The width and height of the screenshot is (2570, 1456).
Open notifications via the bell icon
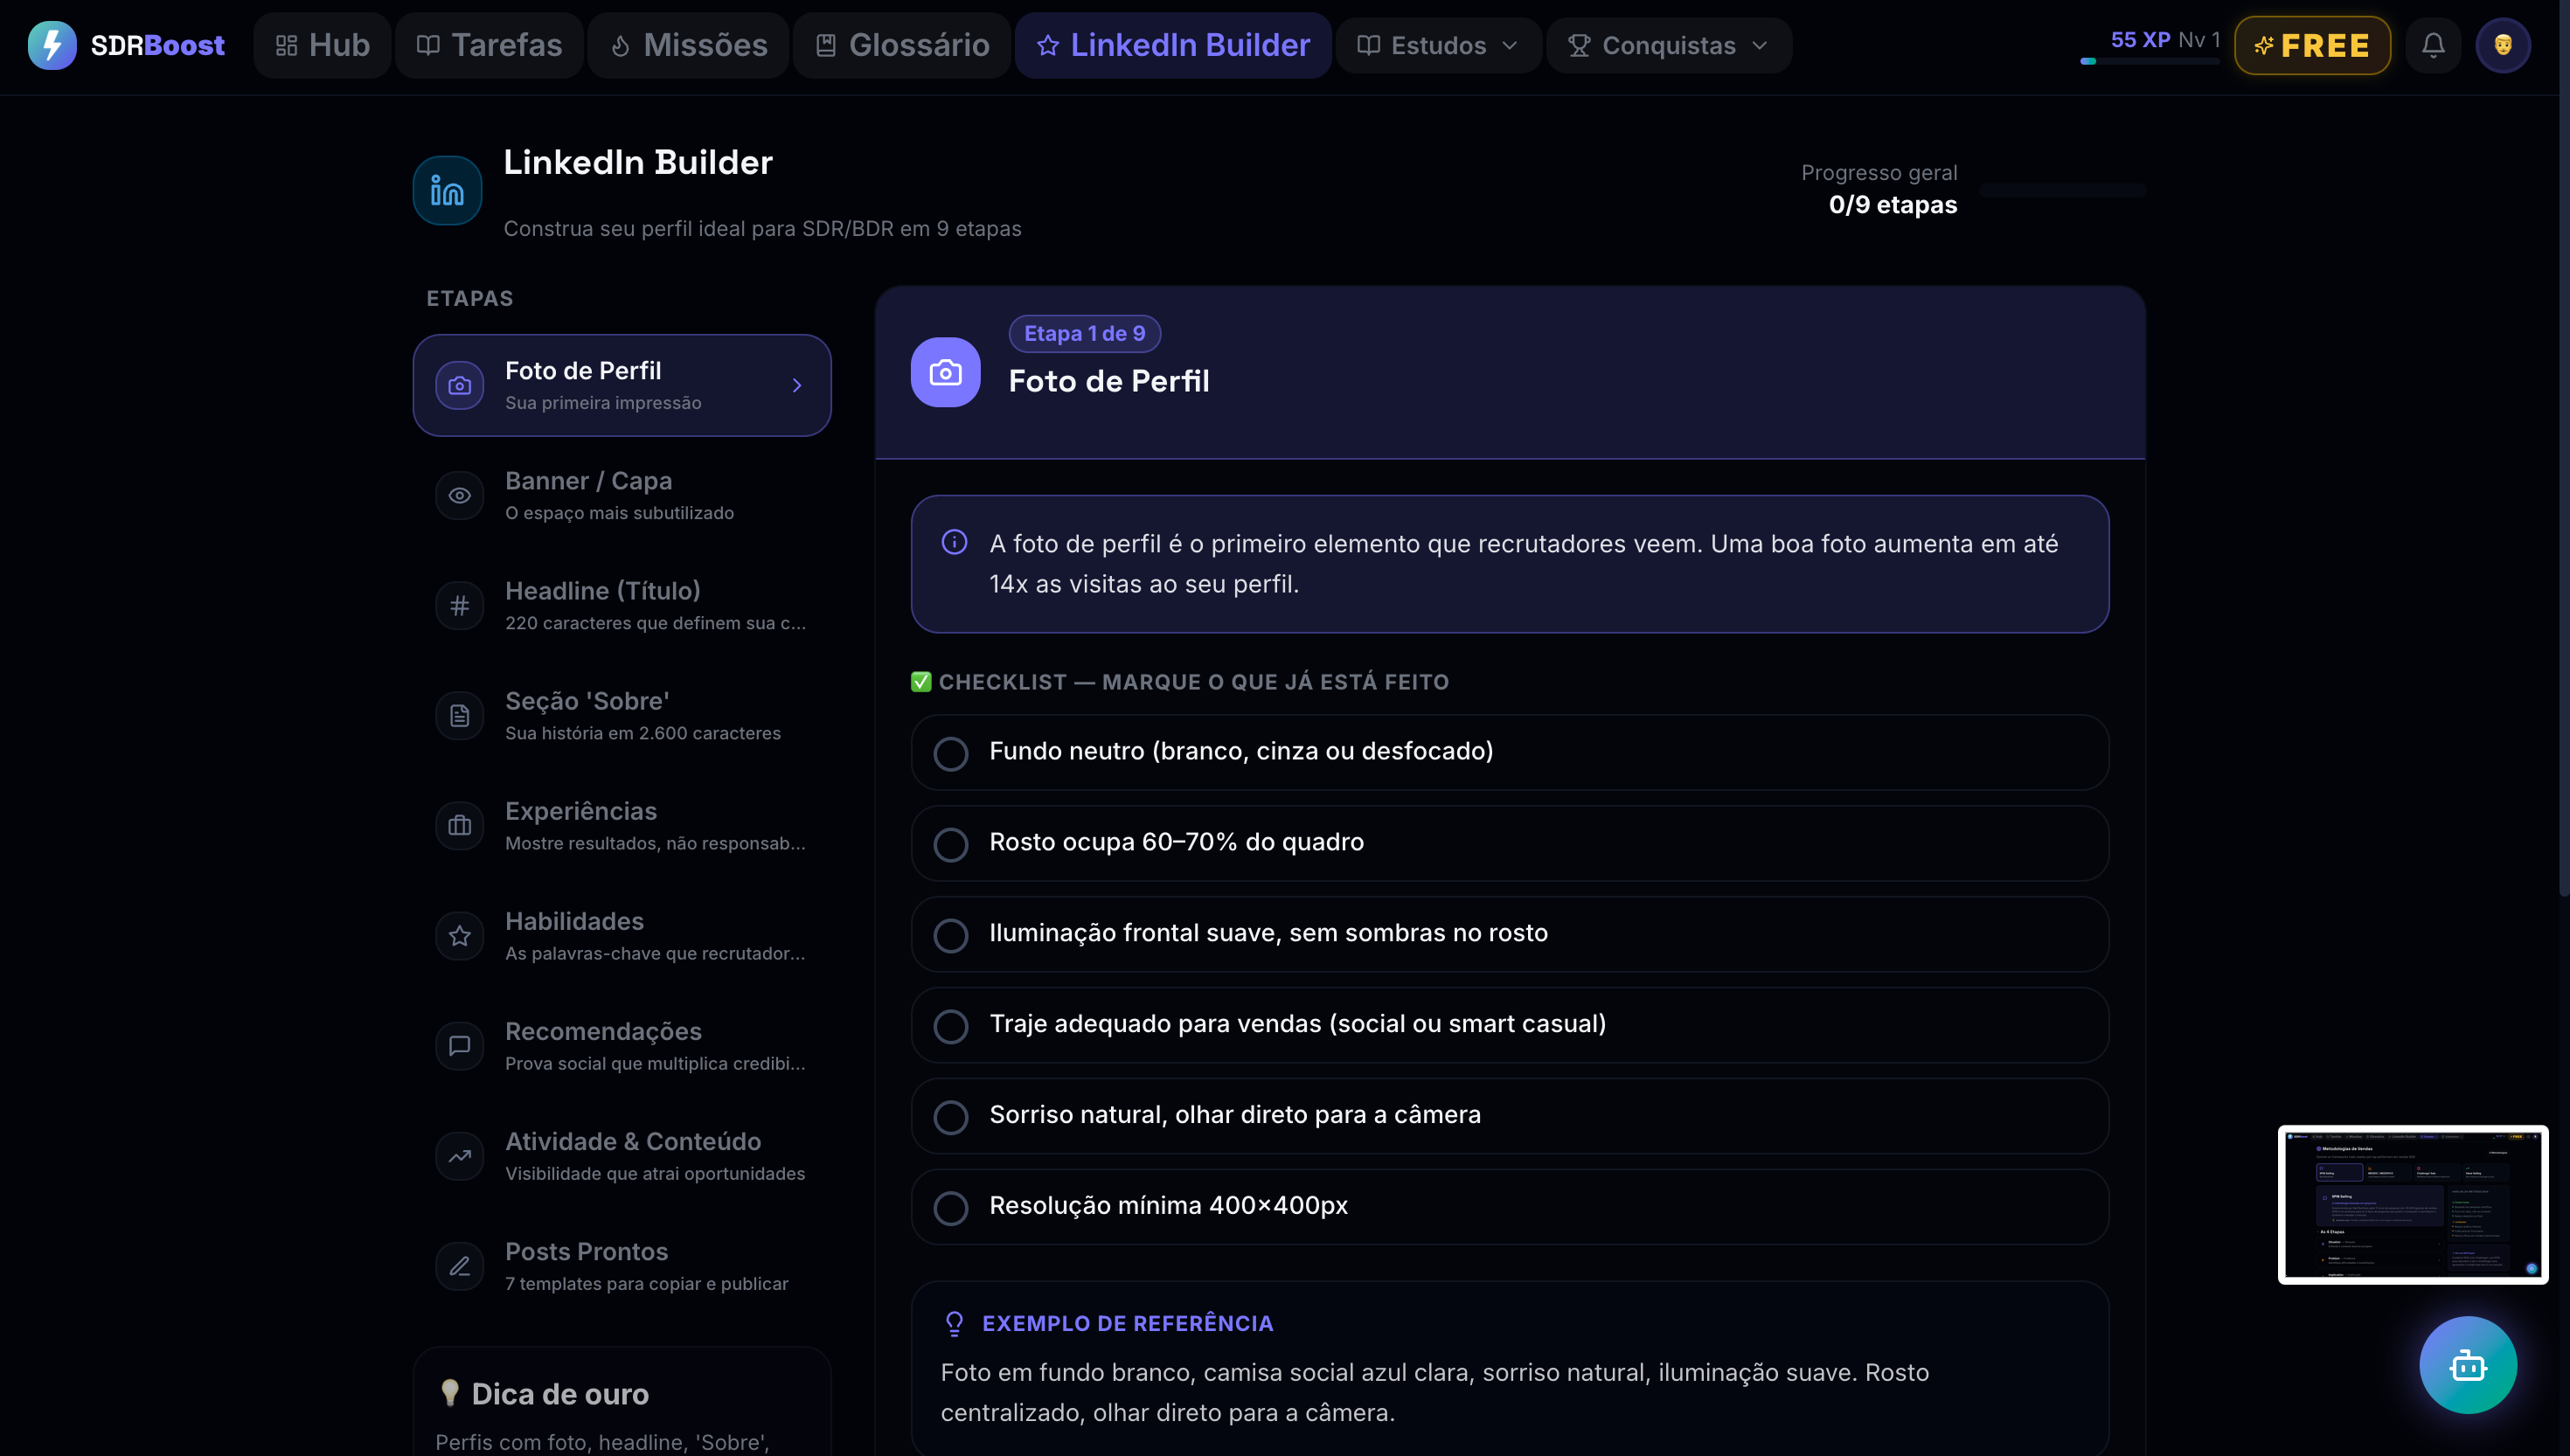2433,44
